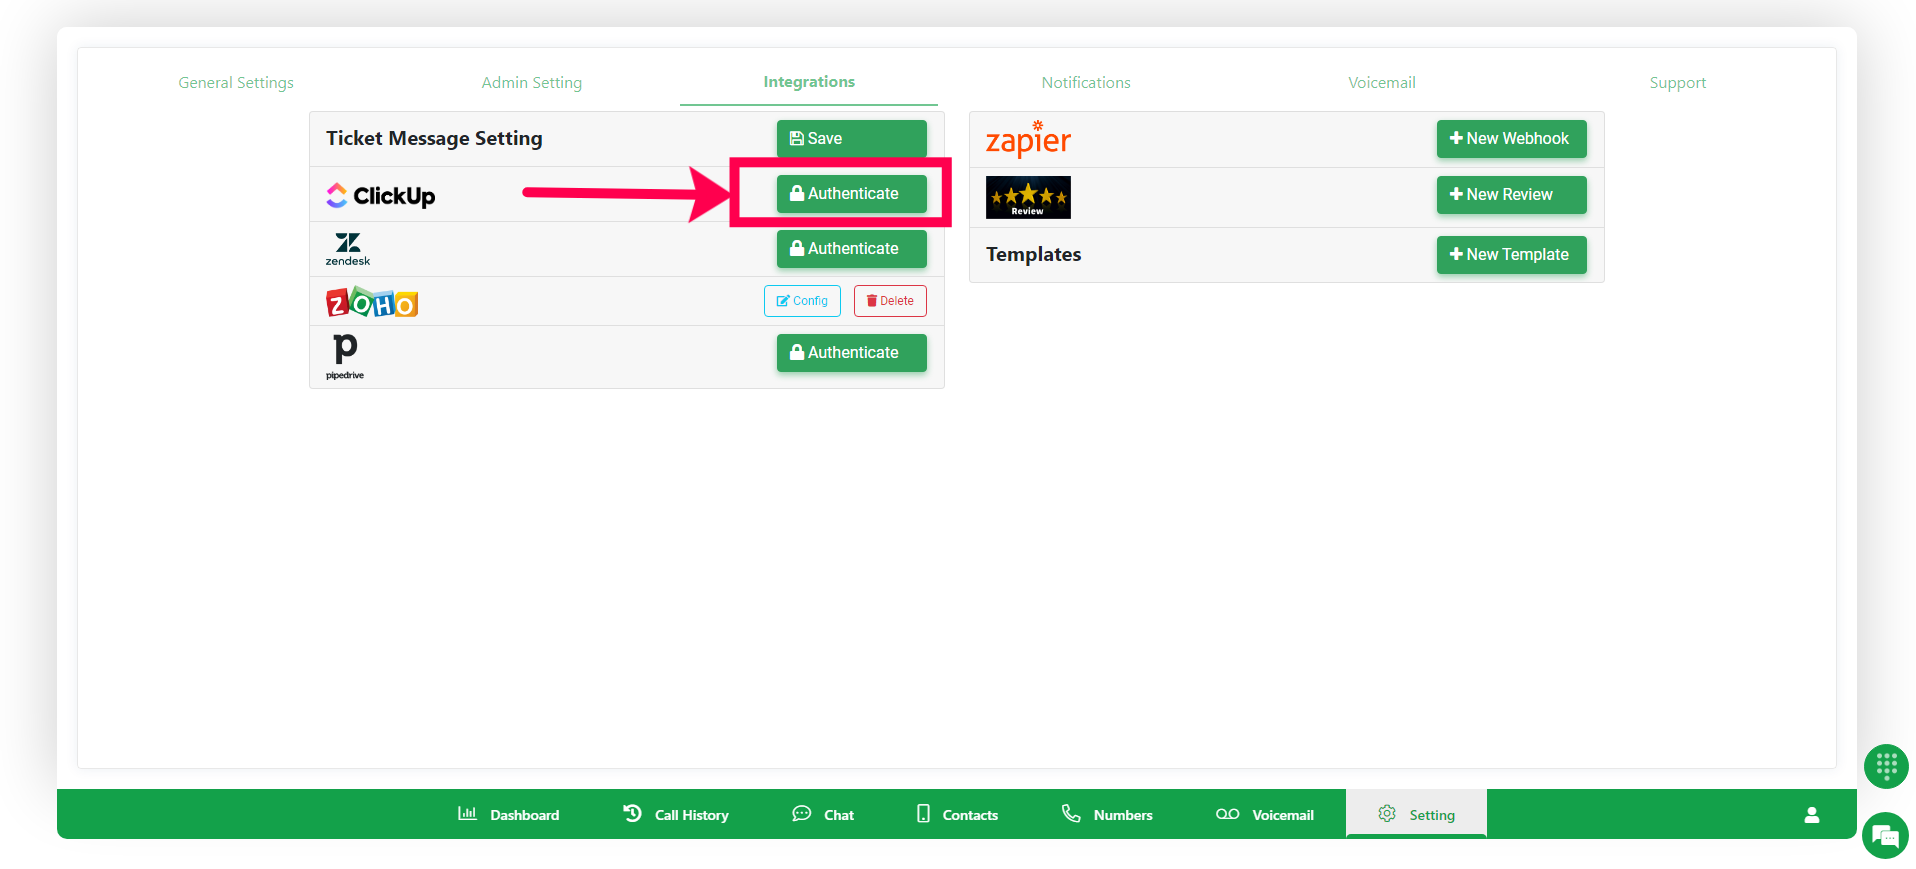Authenticate the Pipedrive integration
The image size is (1916, 869).
pyautogui.click(x=851, y=352)
